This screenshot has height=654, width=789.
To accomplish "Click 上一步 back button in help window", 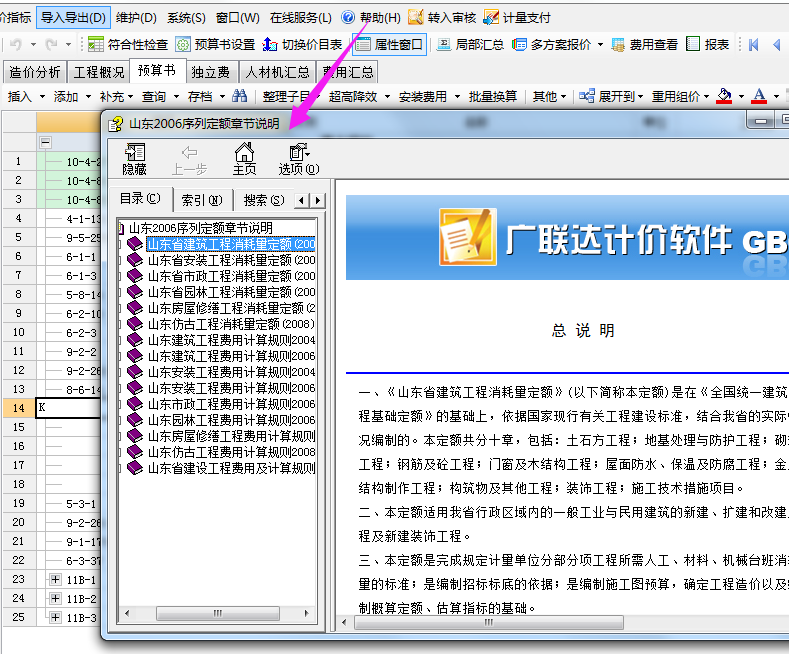I will (189, 159).
